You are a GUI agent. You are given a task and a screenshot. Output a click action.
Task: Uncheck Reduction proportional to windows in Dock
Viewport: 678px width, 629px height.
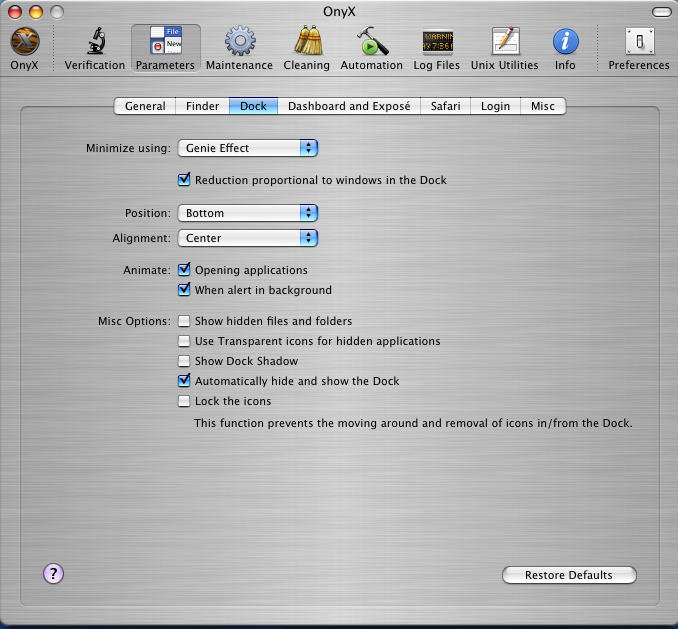pos(184,180)
